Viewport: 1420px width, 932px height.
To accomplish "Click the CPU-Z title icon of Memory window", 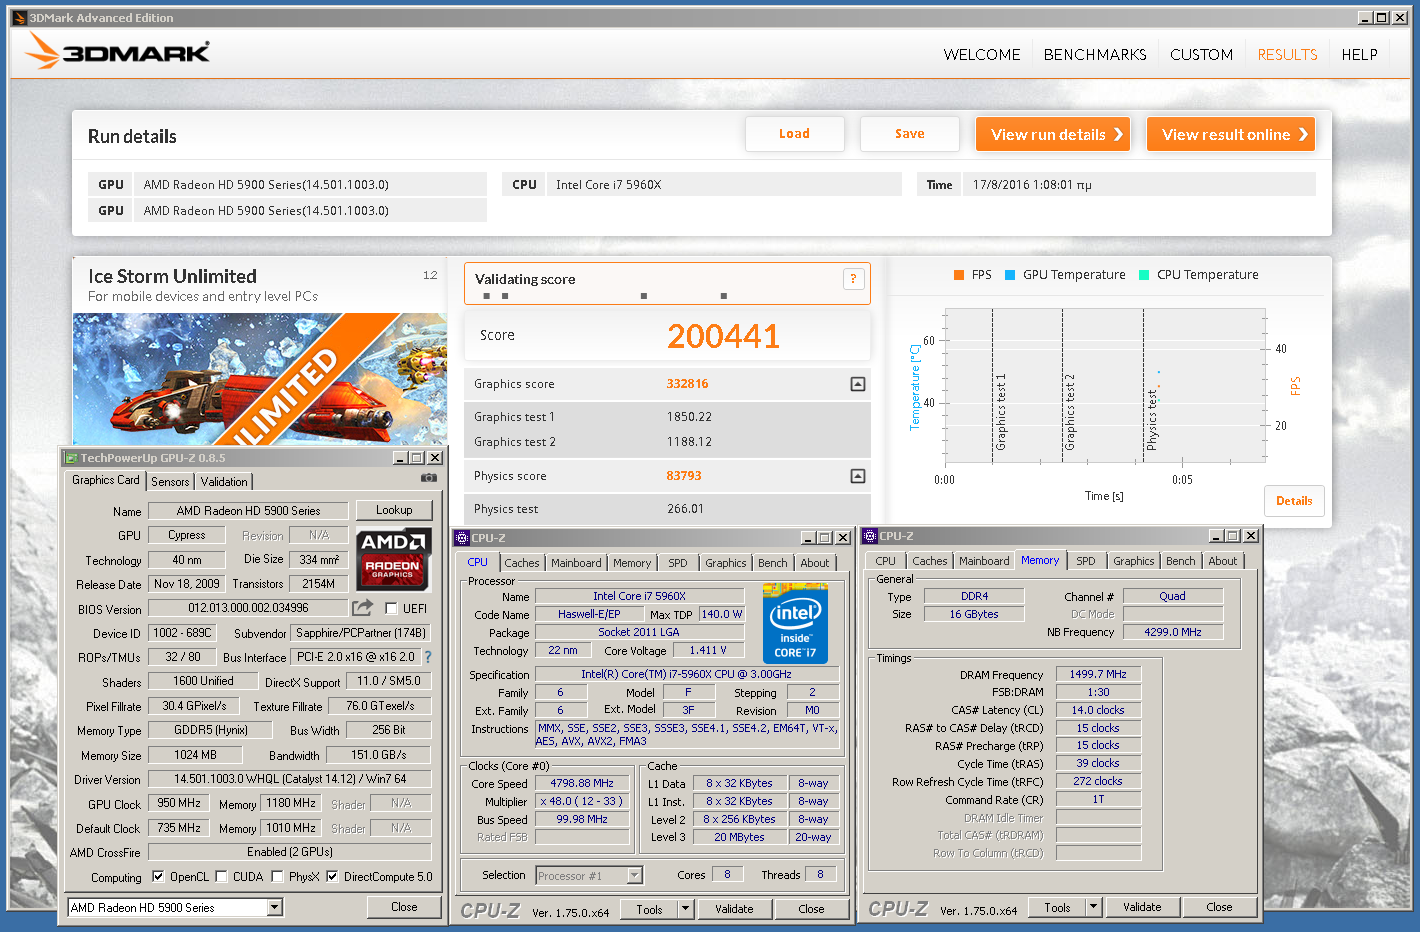I will (870, 536).
